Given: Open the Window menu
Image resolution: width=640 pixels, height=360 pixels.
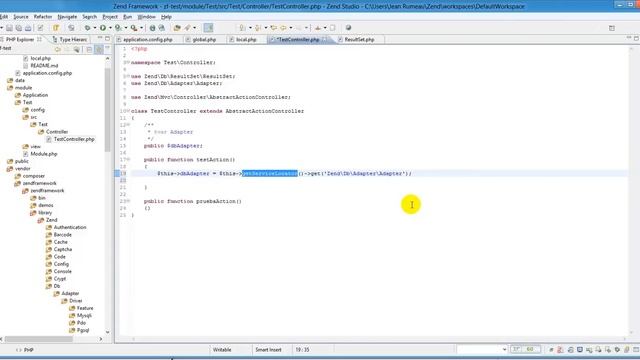Looking at the screenshot, I should (x=146, y=17).
